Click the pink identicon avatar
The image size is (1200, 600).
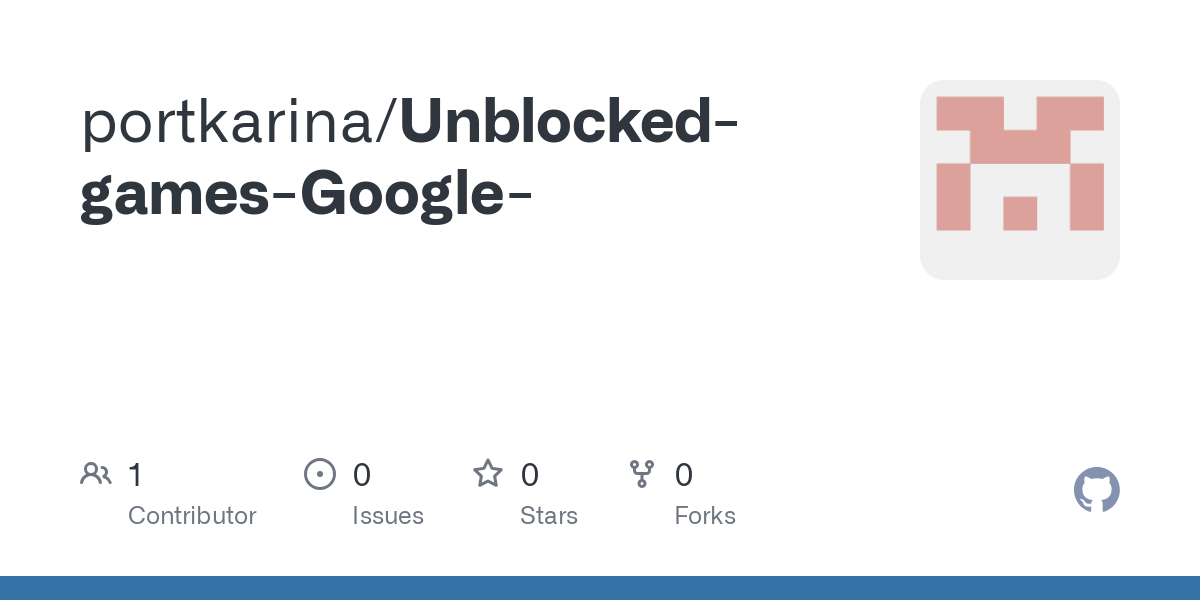tap(1020, 180)
